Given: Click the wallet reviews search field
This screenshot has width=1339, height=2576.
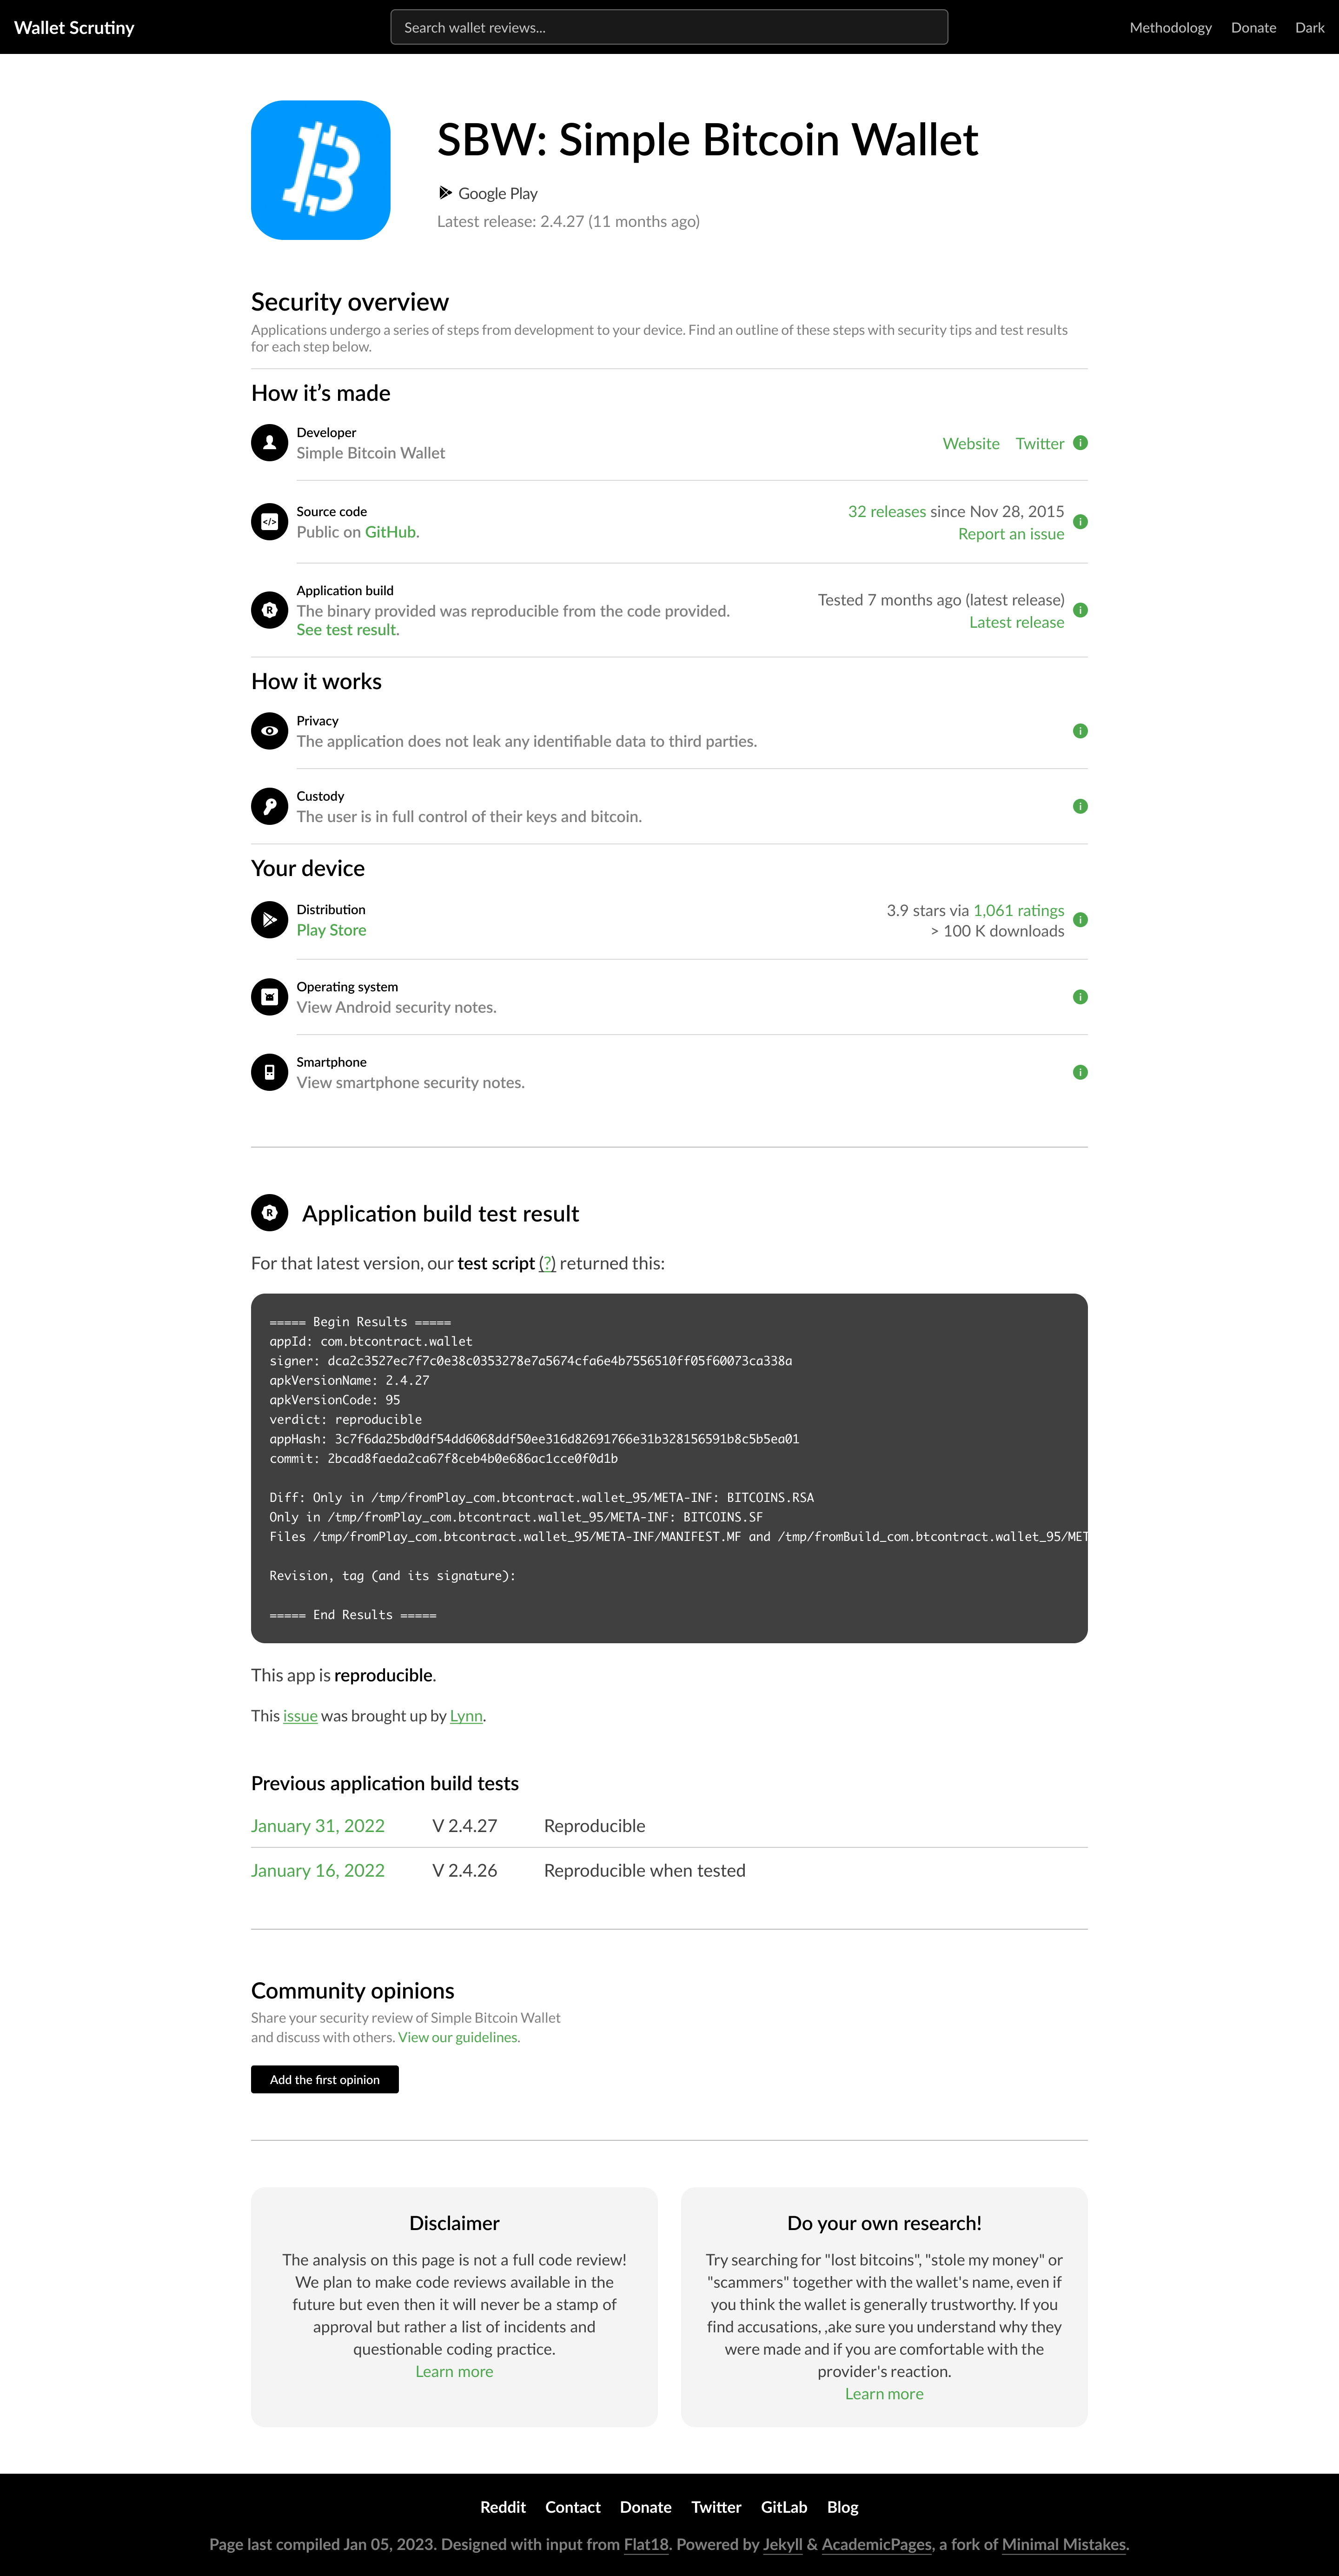Looking at the screenshot, I should click(669, 27).
